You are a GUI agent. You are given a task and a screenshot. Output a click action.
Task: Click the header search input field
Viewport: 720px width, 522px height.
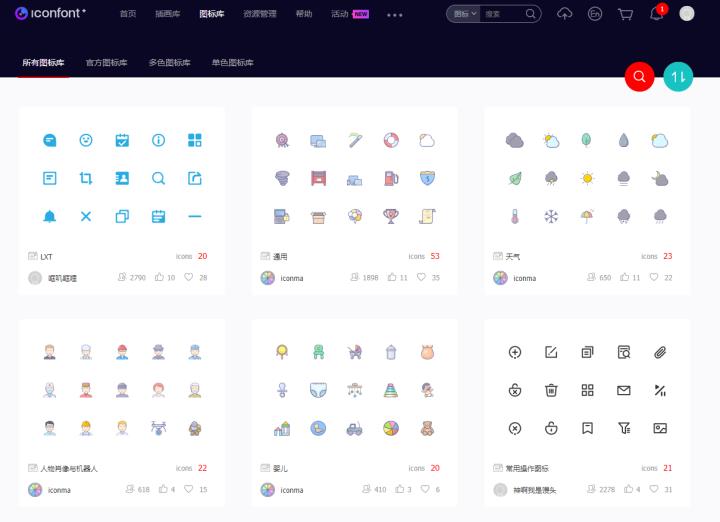(x=502, y=14)
